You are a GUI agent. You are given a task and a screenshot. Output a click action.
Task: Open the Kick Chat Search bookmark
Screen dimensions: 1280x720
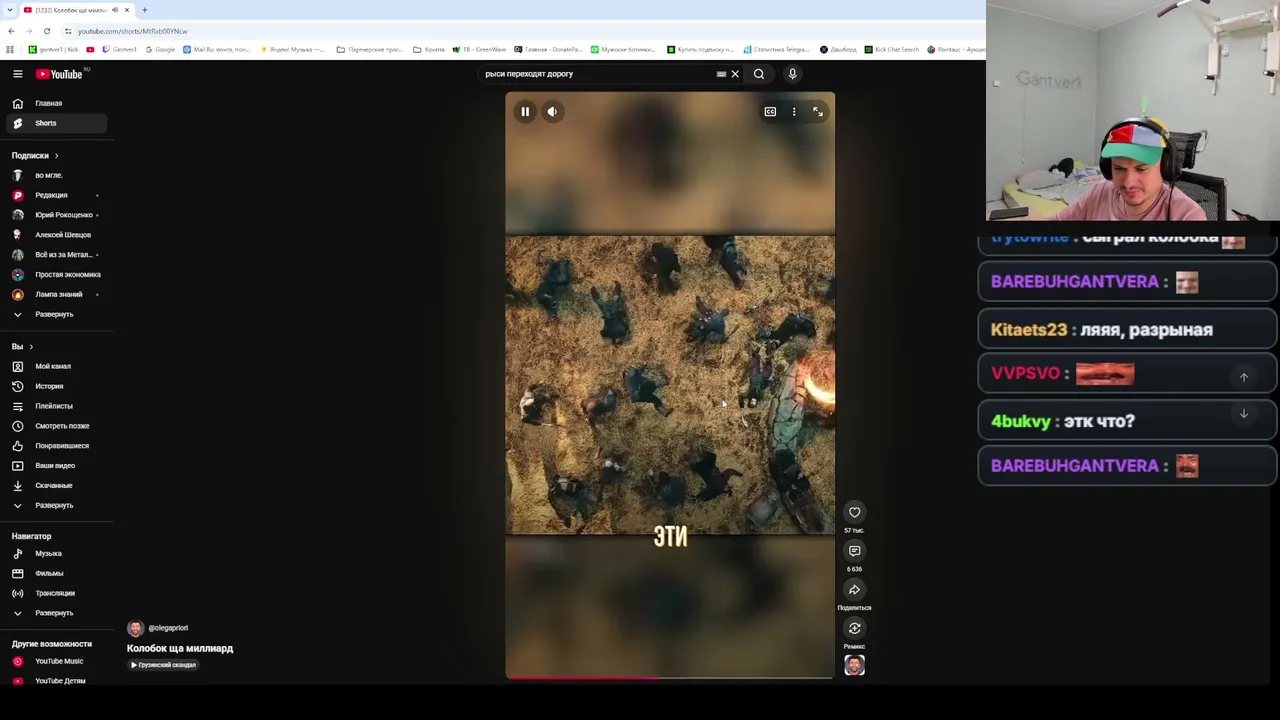pos(892,49)
